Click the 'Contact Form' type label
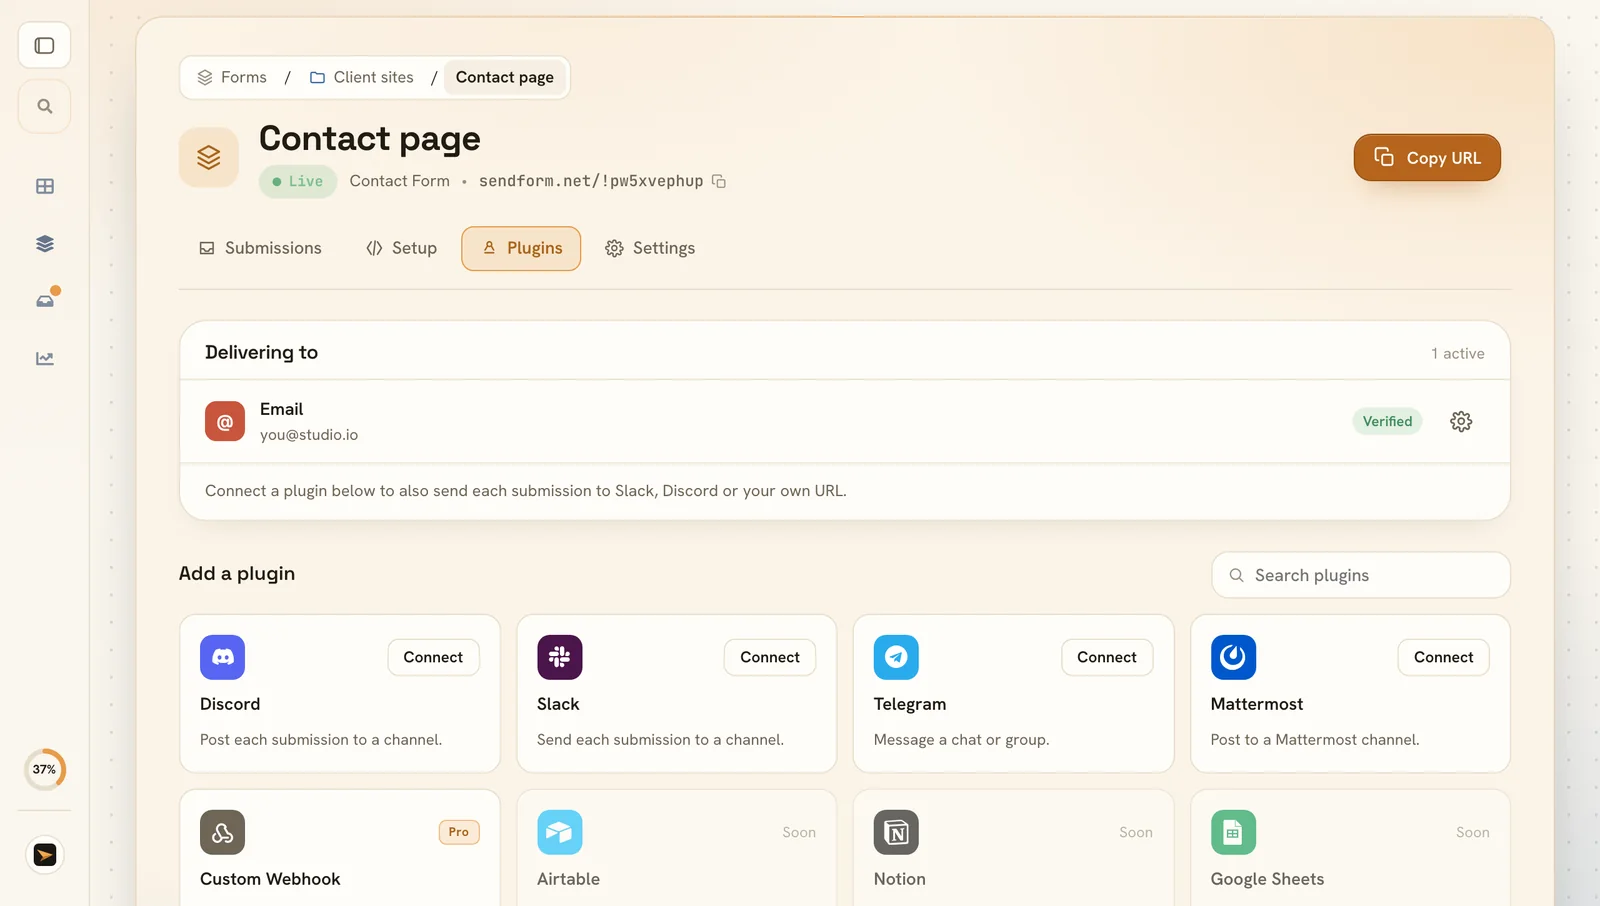The image size is (1600, 906). 399,181
